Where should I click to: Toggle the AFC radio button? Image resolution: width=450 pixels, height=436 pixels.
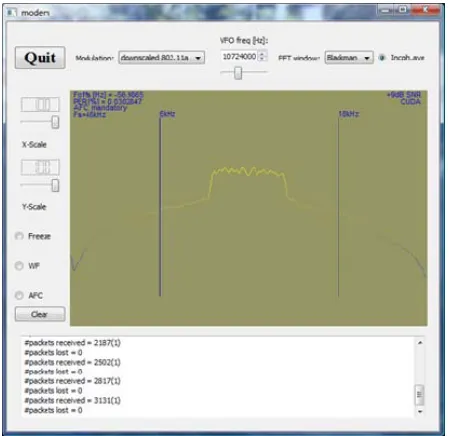[x=19, y=295]
